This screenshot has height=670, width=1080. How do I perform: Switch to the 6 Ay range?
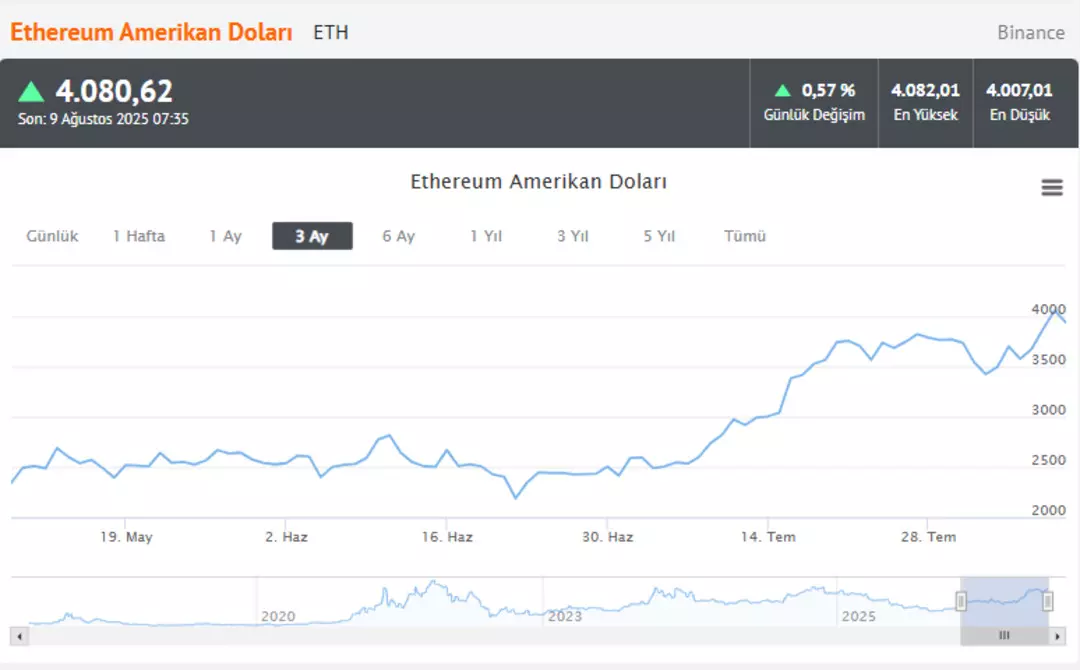(x=398, y=236)
